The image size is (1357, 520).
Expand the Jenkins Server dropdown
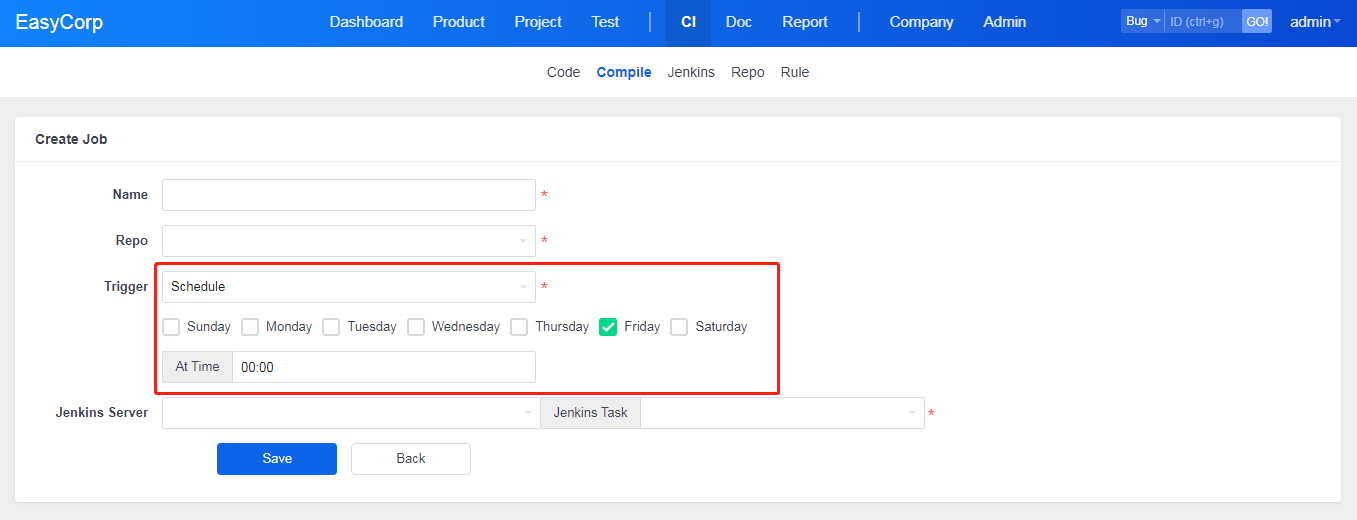pyautogui.click(x=350, y=413)
